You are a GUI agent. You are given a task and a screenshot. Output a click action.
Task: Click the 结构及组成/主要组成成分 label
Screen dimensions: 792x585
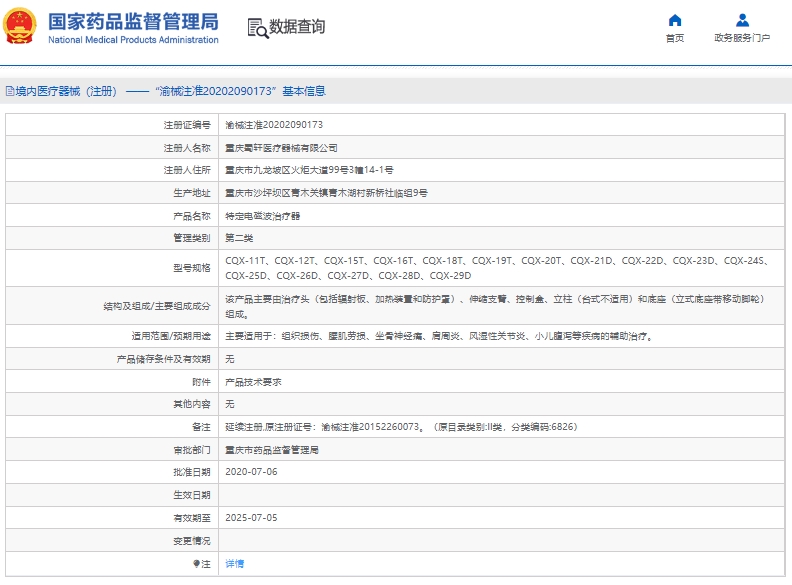(157, 306)
